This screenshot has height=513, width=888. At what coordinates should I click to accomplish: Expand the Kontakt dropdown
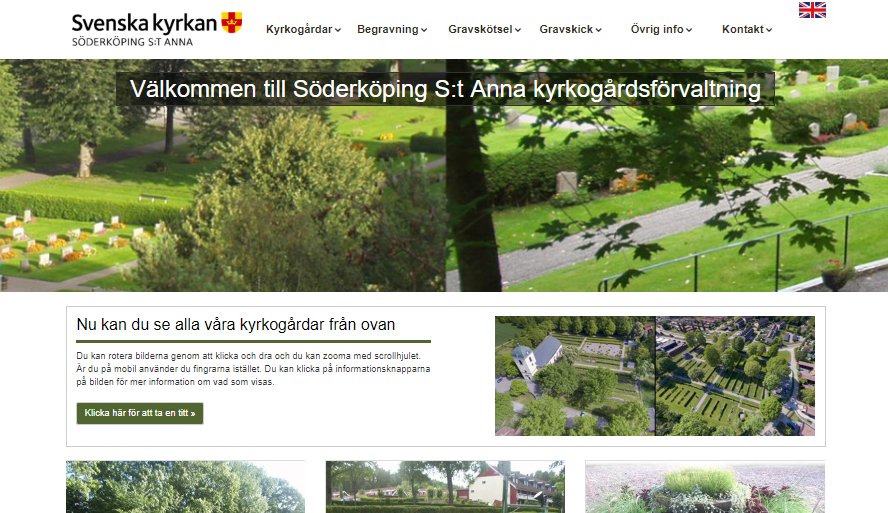[747, 29]
